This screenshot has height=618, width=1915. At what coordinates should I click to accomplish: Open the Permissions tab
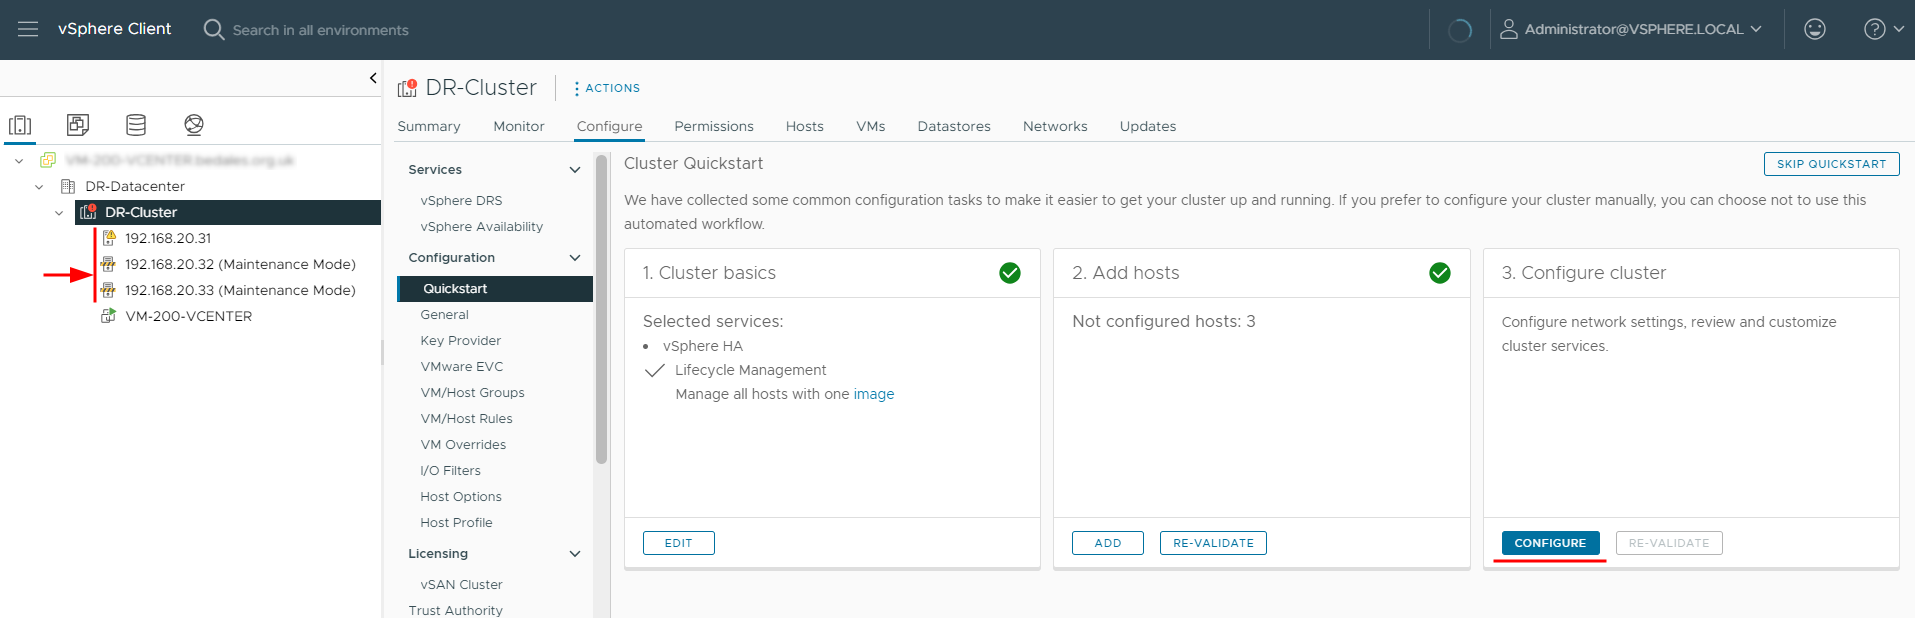[x=714, y=126]
